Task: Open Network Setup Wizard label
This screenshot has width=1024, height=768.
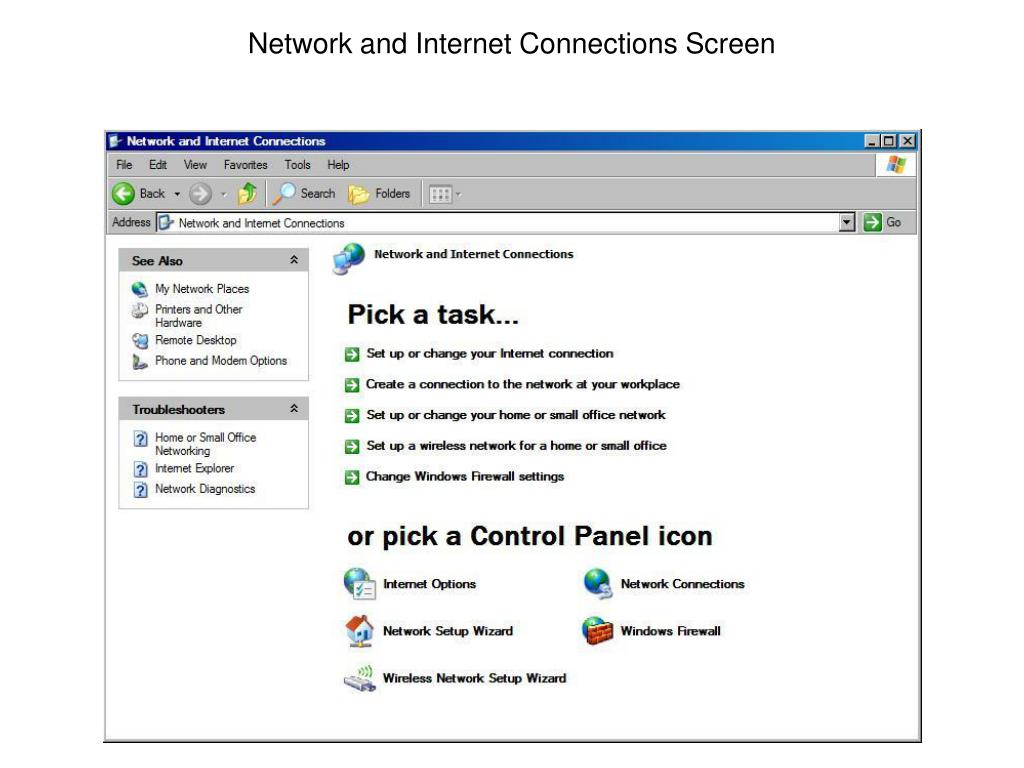Action: pos(448,631)
